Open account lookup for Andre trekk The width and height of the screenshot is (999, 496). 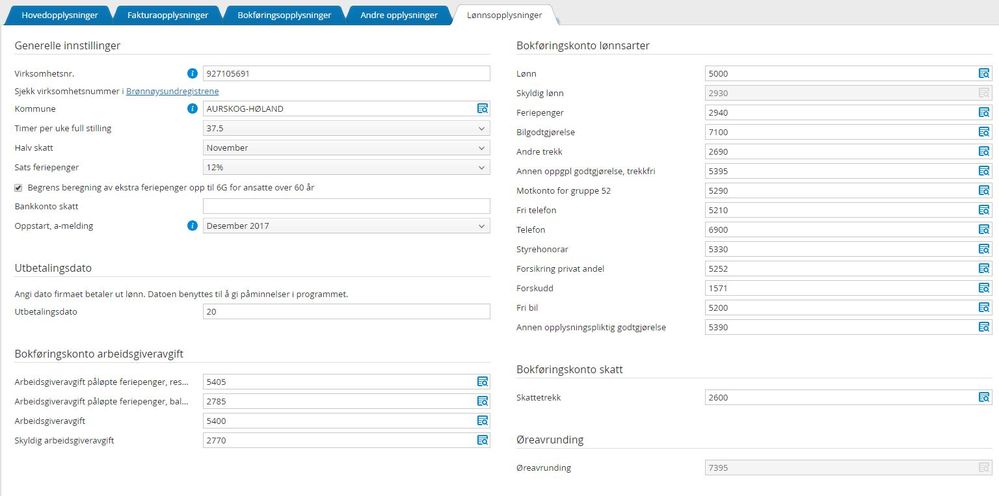pos(984,152)
